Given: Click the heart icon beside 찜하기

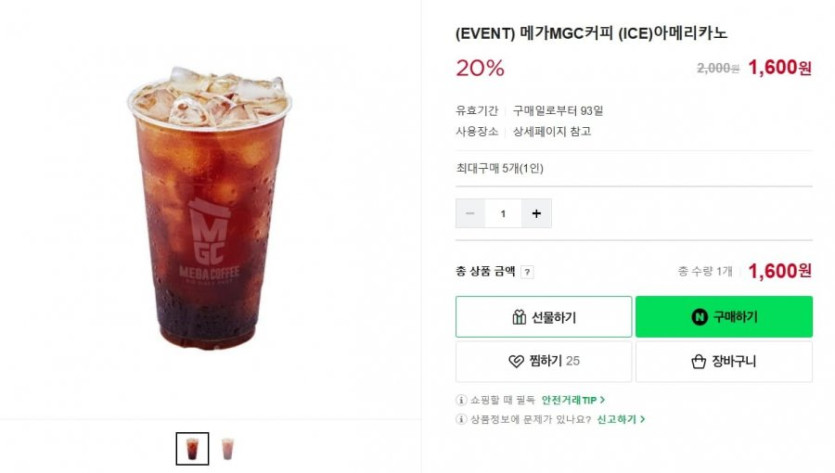Looking at the screenshot, I should pyautogui.click(x=516, y=361).
